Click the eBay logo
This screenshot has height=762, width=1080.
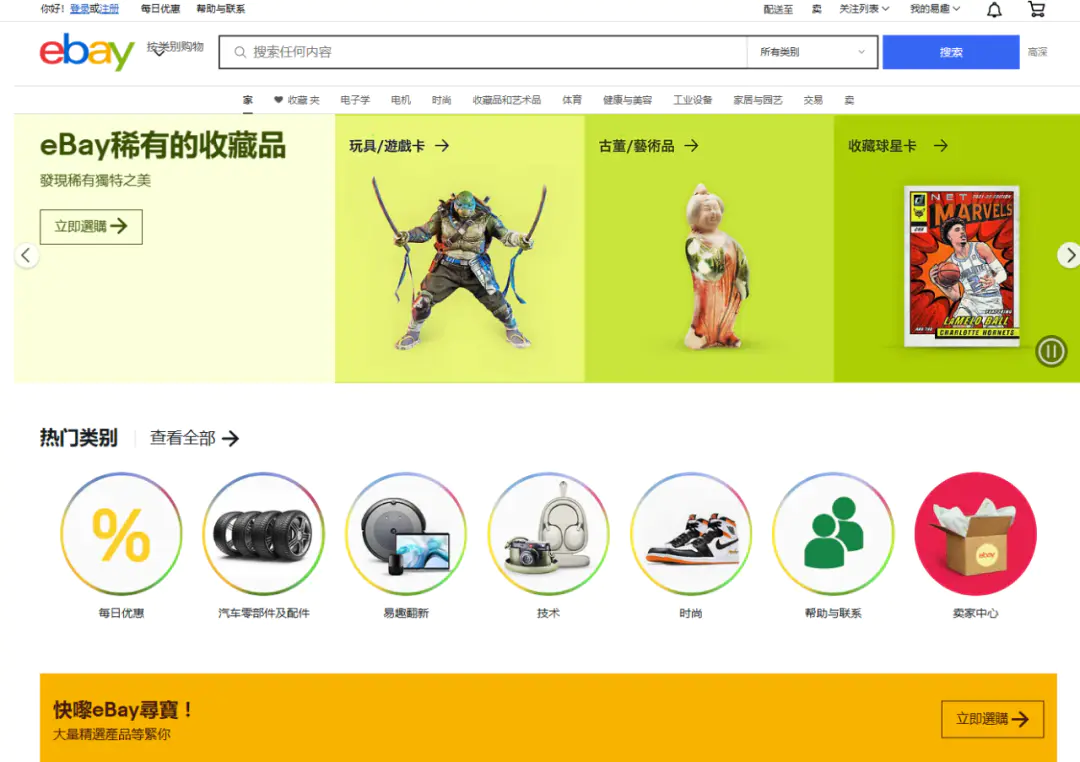[x=87, y=52]
